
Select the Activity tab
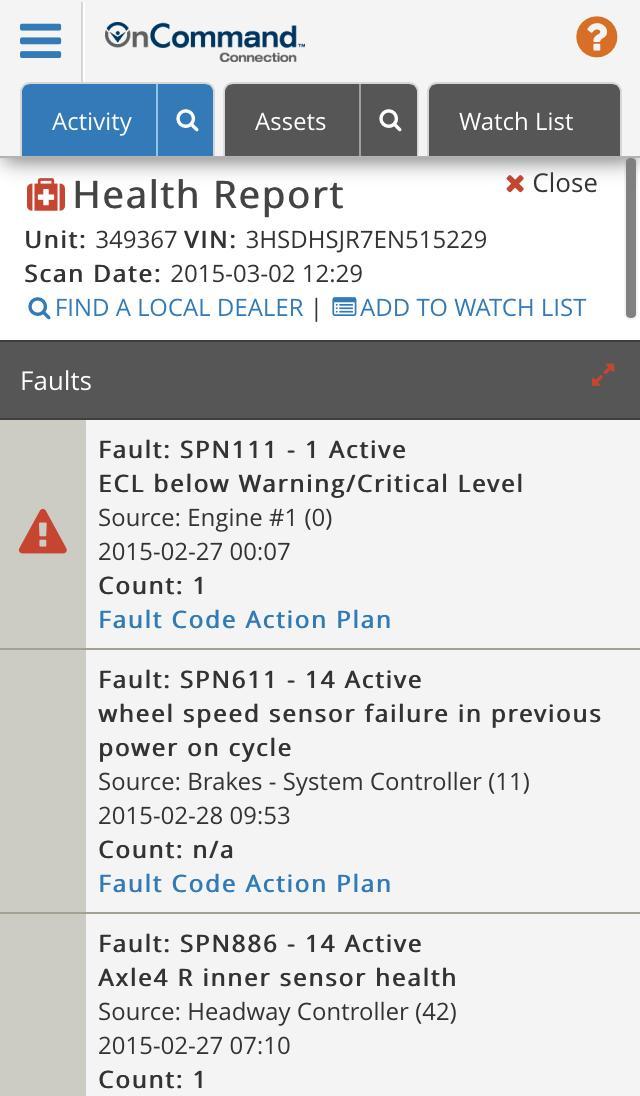(x=91, y=121)
